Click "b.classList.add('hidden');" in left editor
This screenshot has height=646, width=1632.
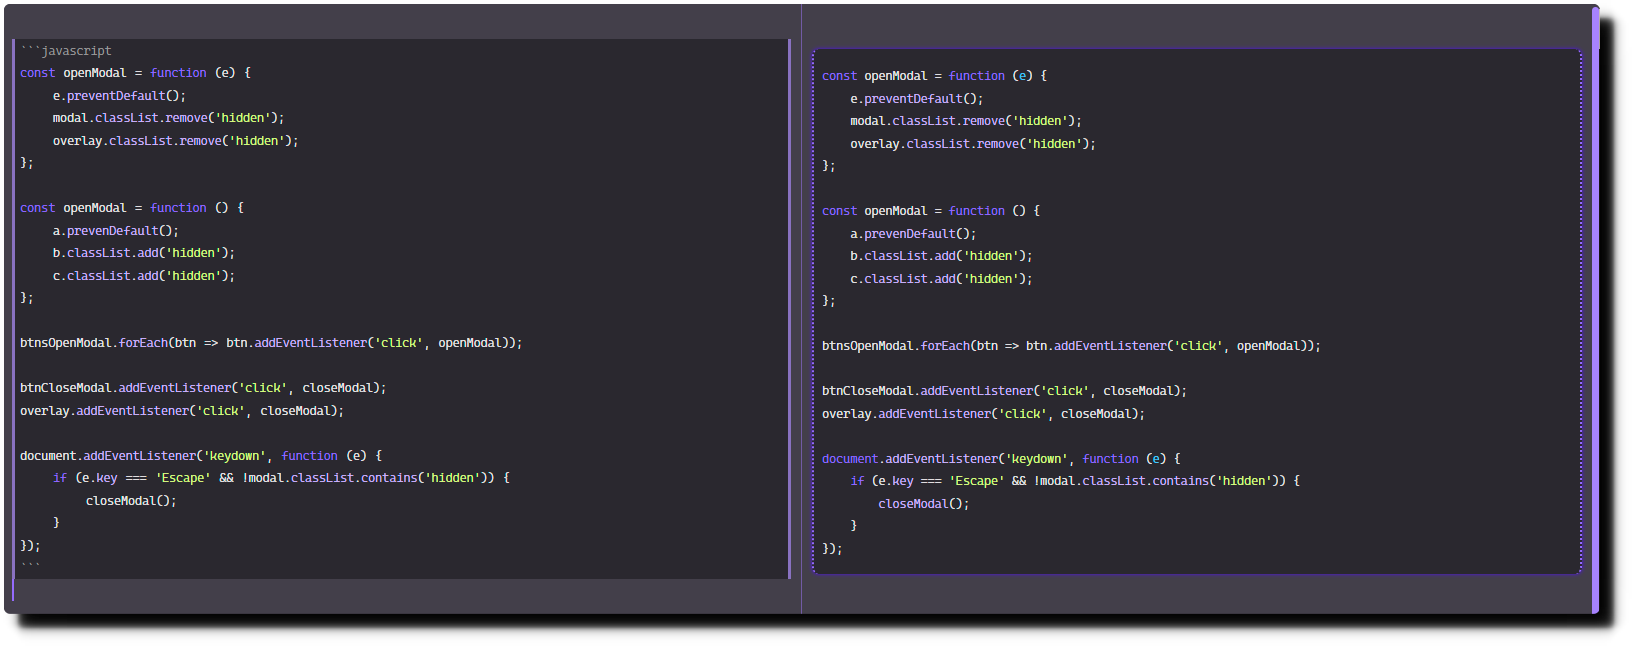[x=144, y=253]
